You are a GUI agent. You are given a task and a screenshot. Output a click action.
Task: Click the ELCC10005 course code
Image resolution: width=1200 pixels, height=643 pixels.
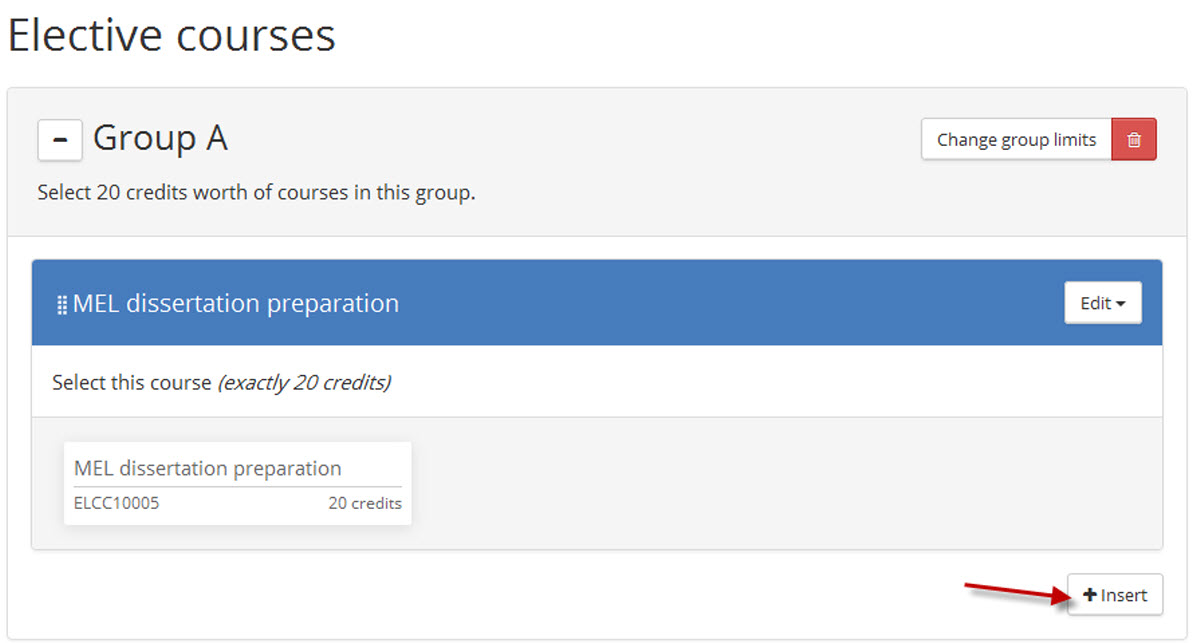[x=116, y=503]
